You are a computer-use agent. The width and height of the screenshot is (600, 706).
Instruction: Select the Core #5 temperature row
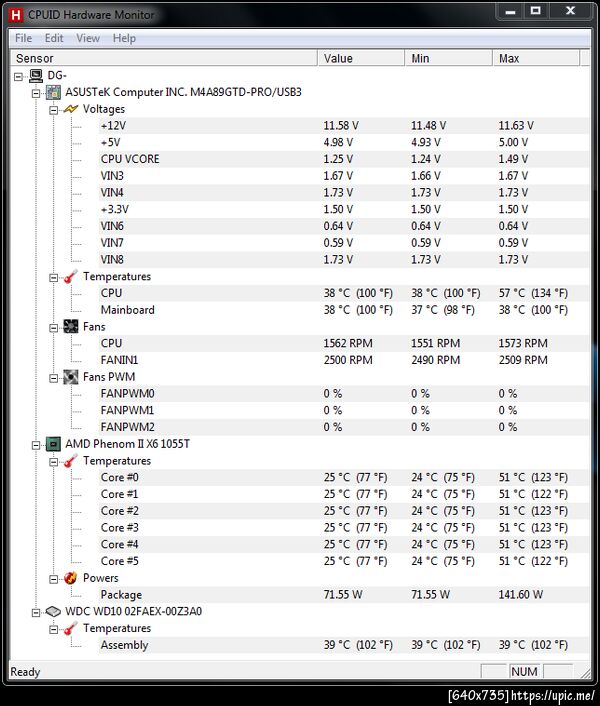click(344, 561)
